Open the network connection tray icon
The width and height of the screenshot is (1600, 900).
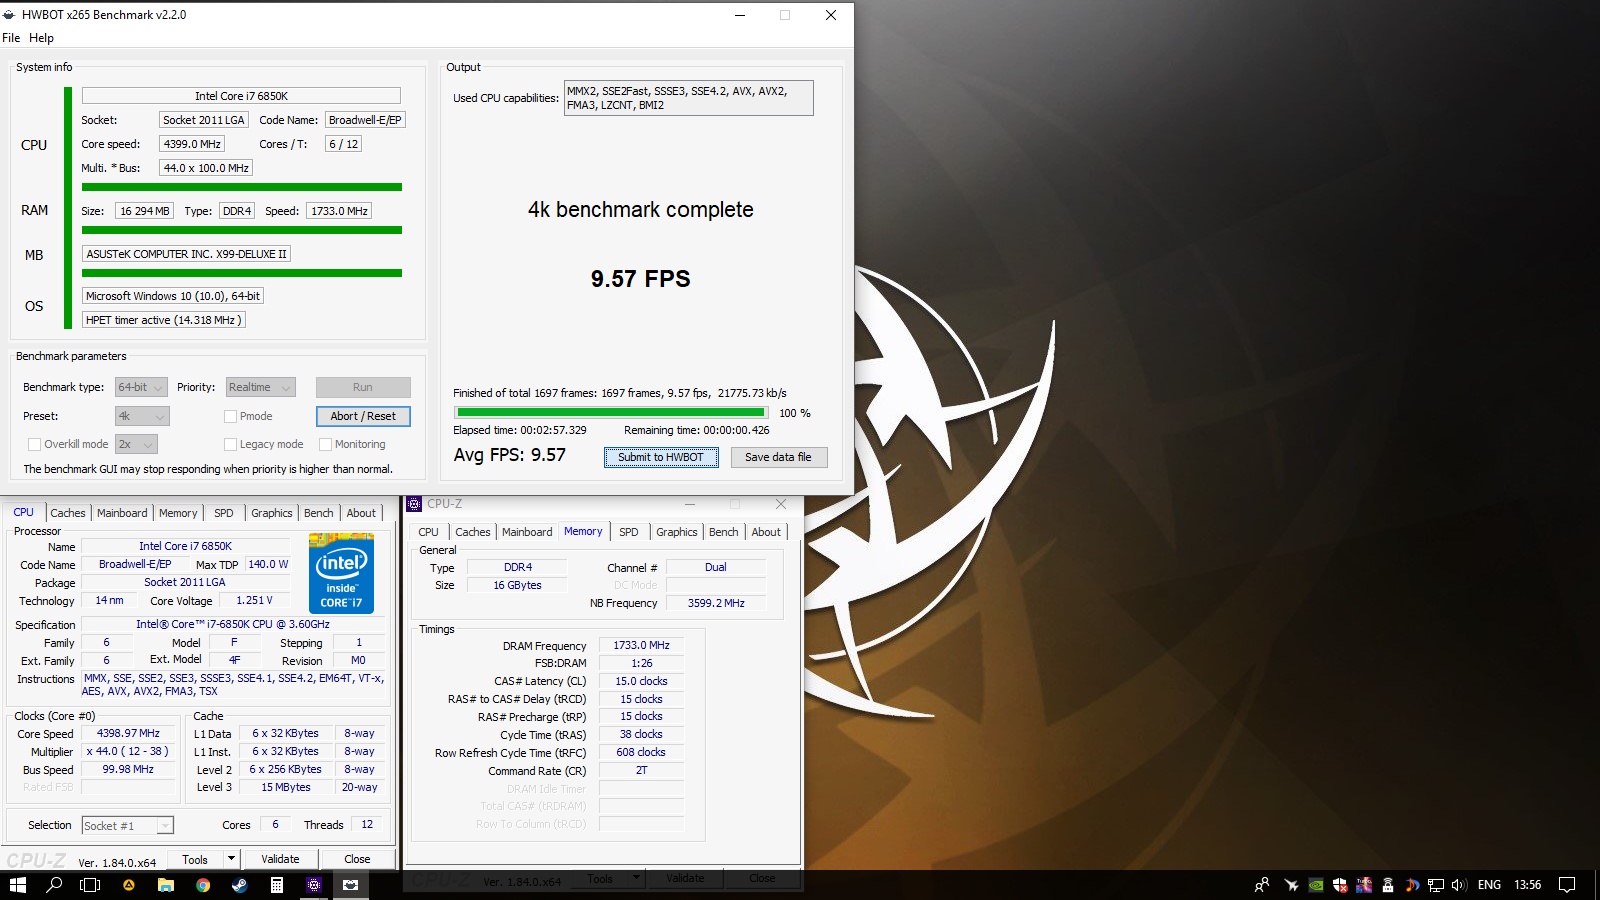(1436, 885)
